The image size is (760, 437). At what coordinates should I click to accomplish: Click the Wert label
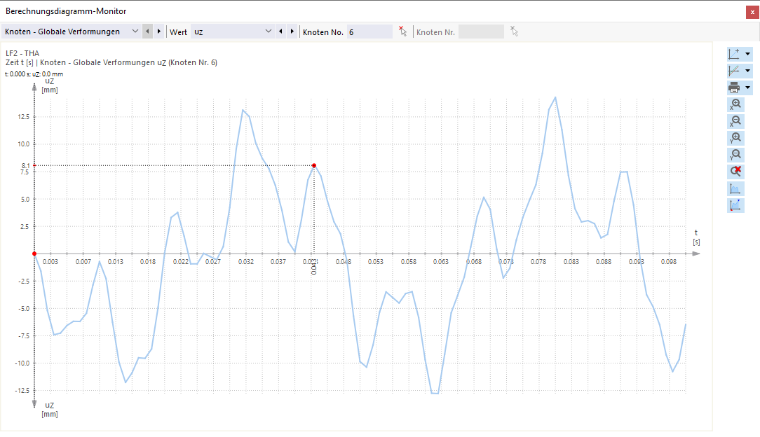click(178, 32)
